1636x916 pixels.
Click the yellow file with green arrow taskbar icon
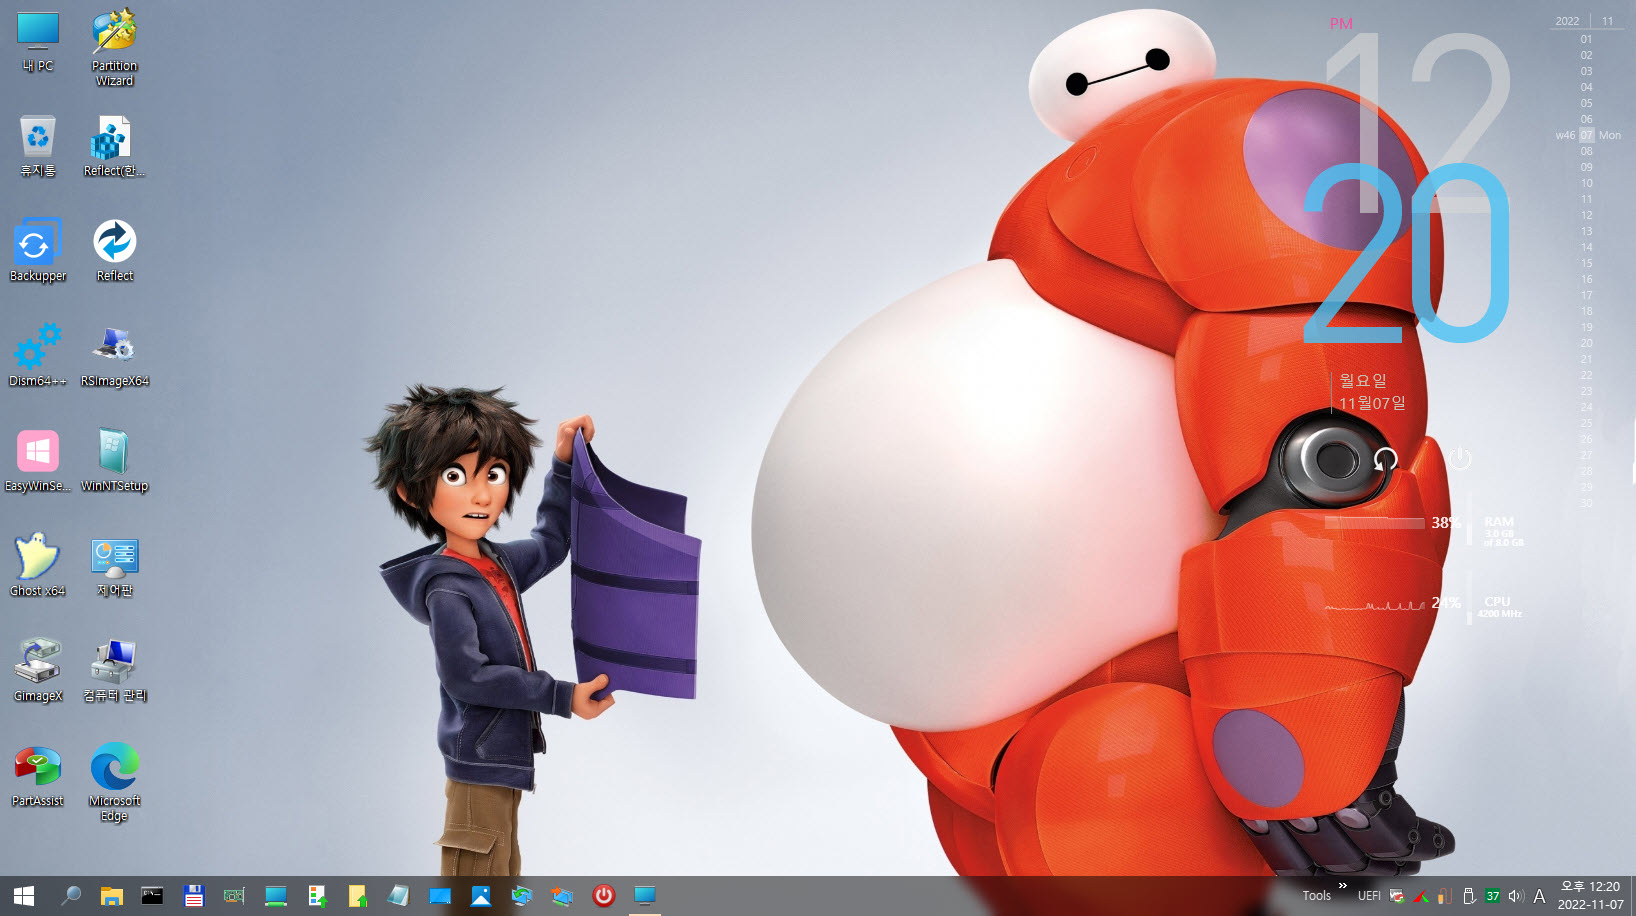357,896
